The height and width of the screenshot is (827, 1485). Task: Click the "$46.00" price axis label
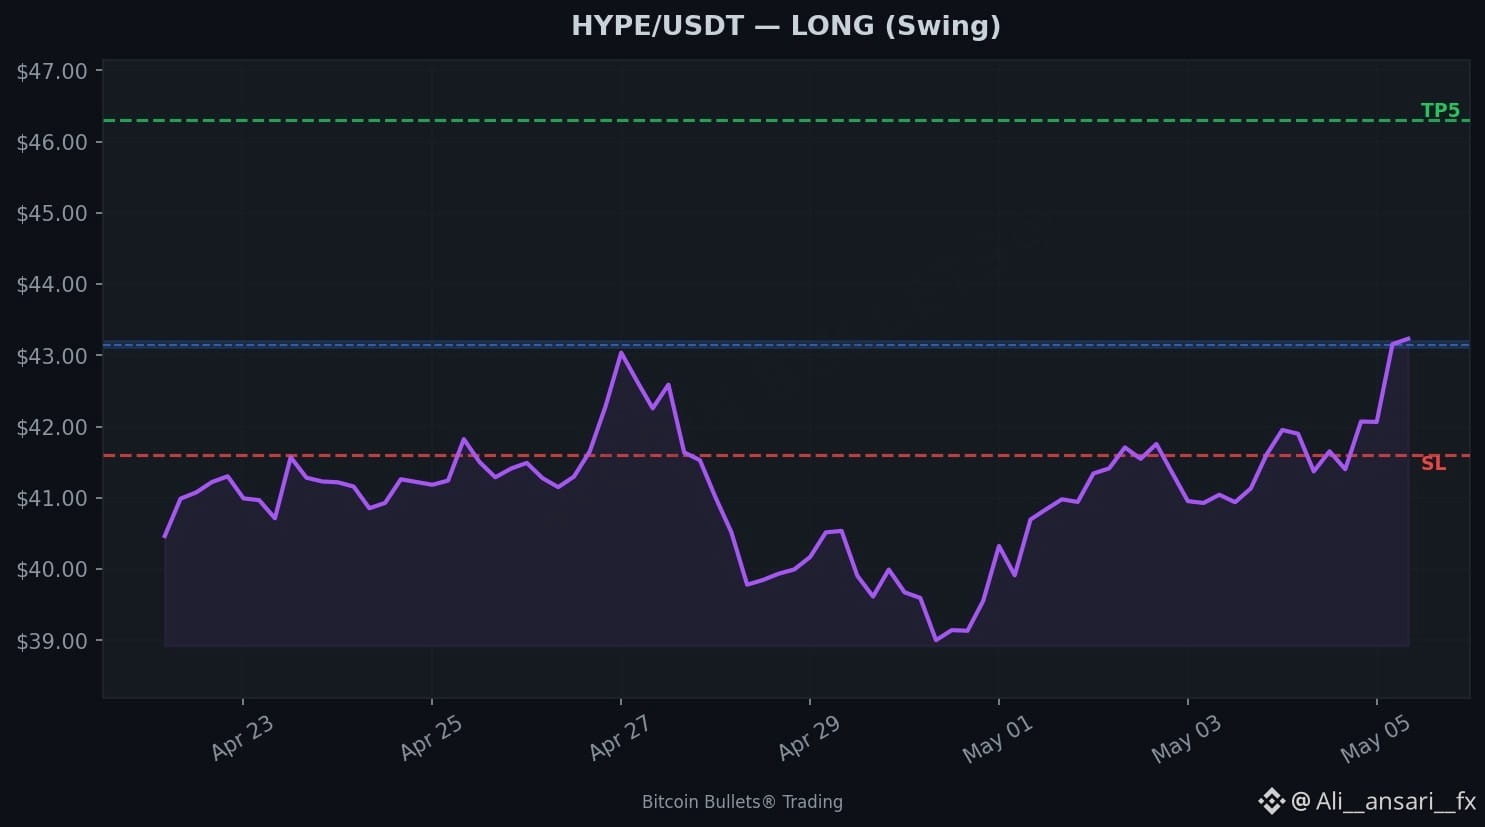[x=52, y=142]
